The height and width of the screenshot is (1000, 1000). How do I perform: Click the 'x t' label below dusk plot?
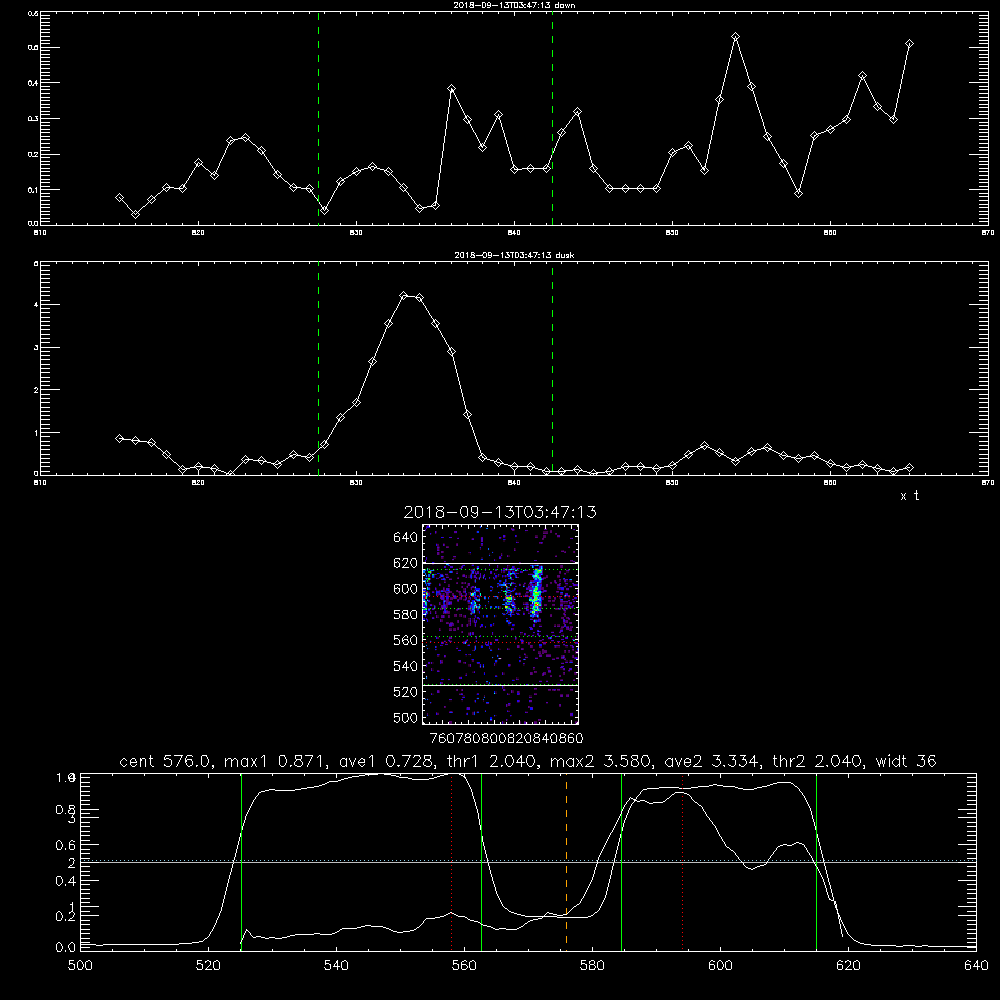909,496
